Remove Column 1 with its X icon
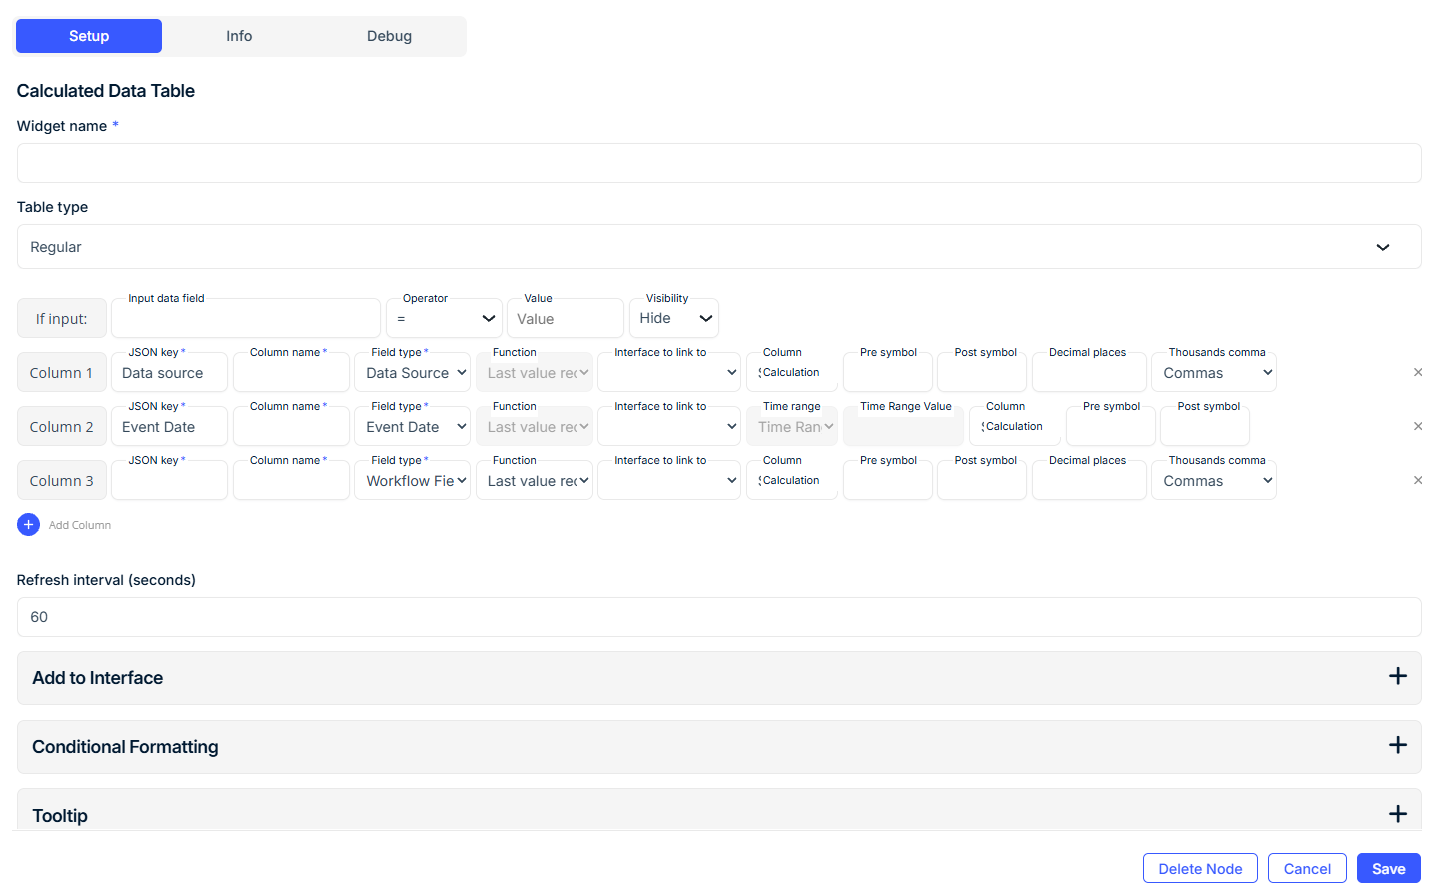Viewport: 1433px width, 890px height. tap(1418, 372)
